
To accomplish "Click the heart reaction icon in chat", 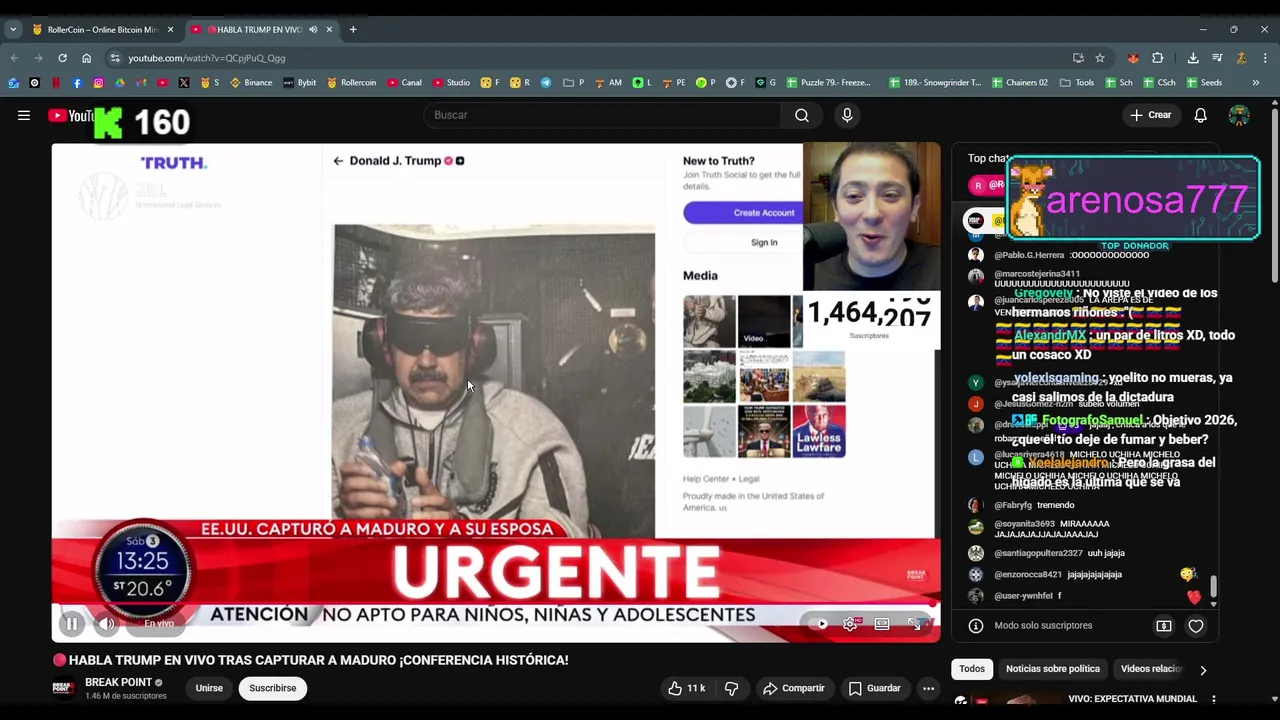I will pyautogui.click(x=1196, y=626).
